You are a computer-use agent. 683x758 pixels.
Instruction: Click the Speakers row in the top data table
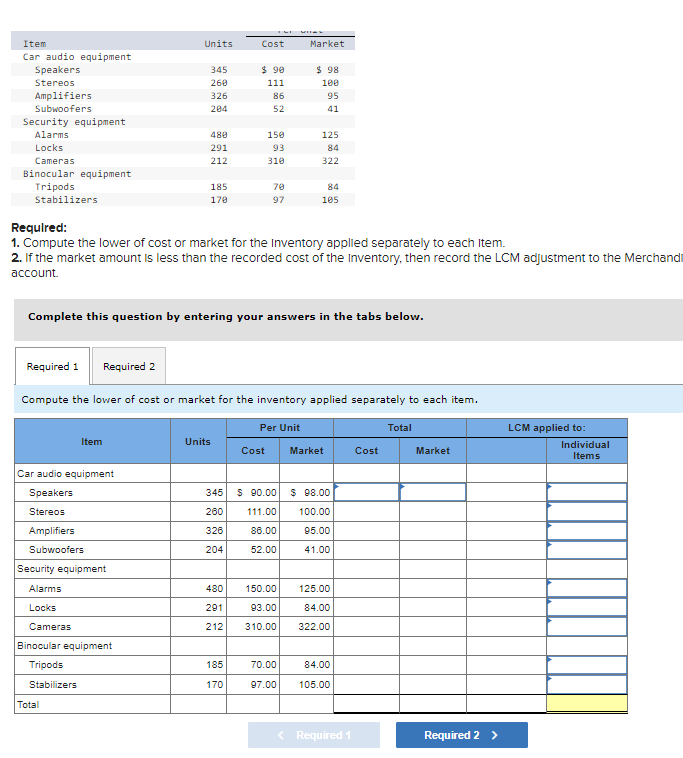183,70
